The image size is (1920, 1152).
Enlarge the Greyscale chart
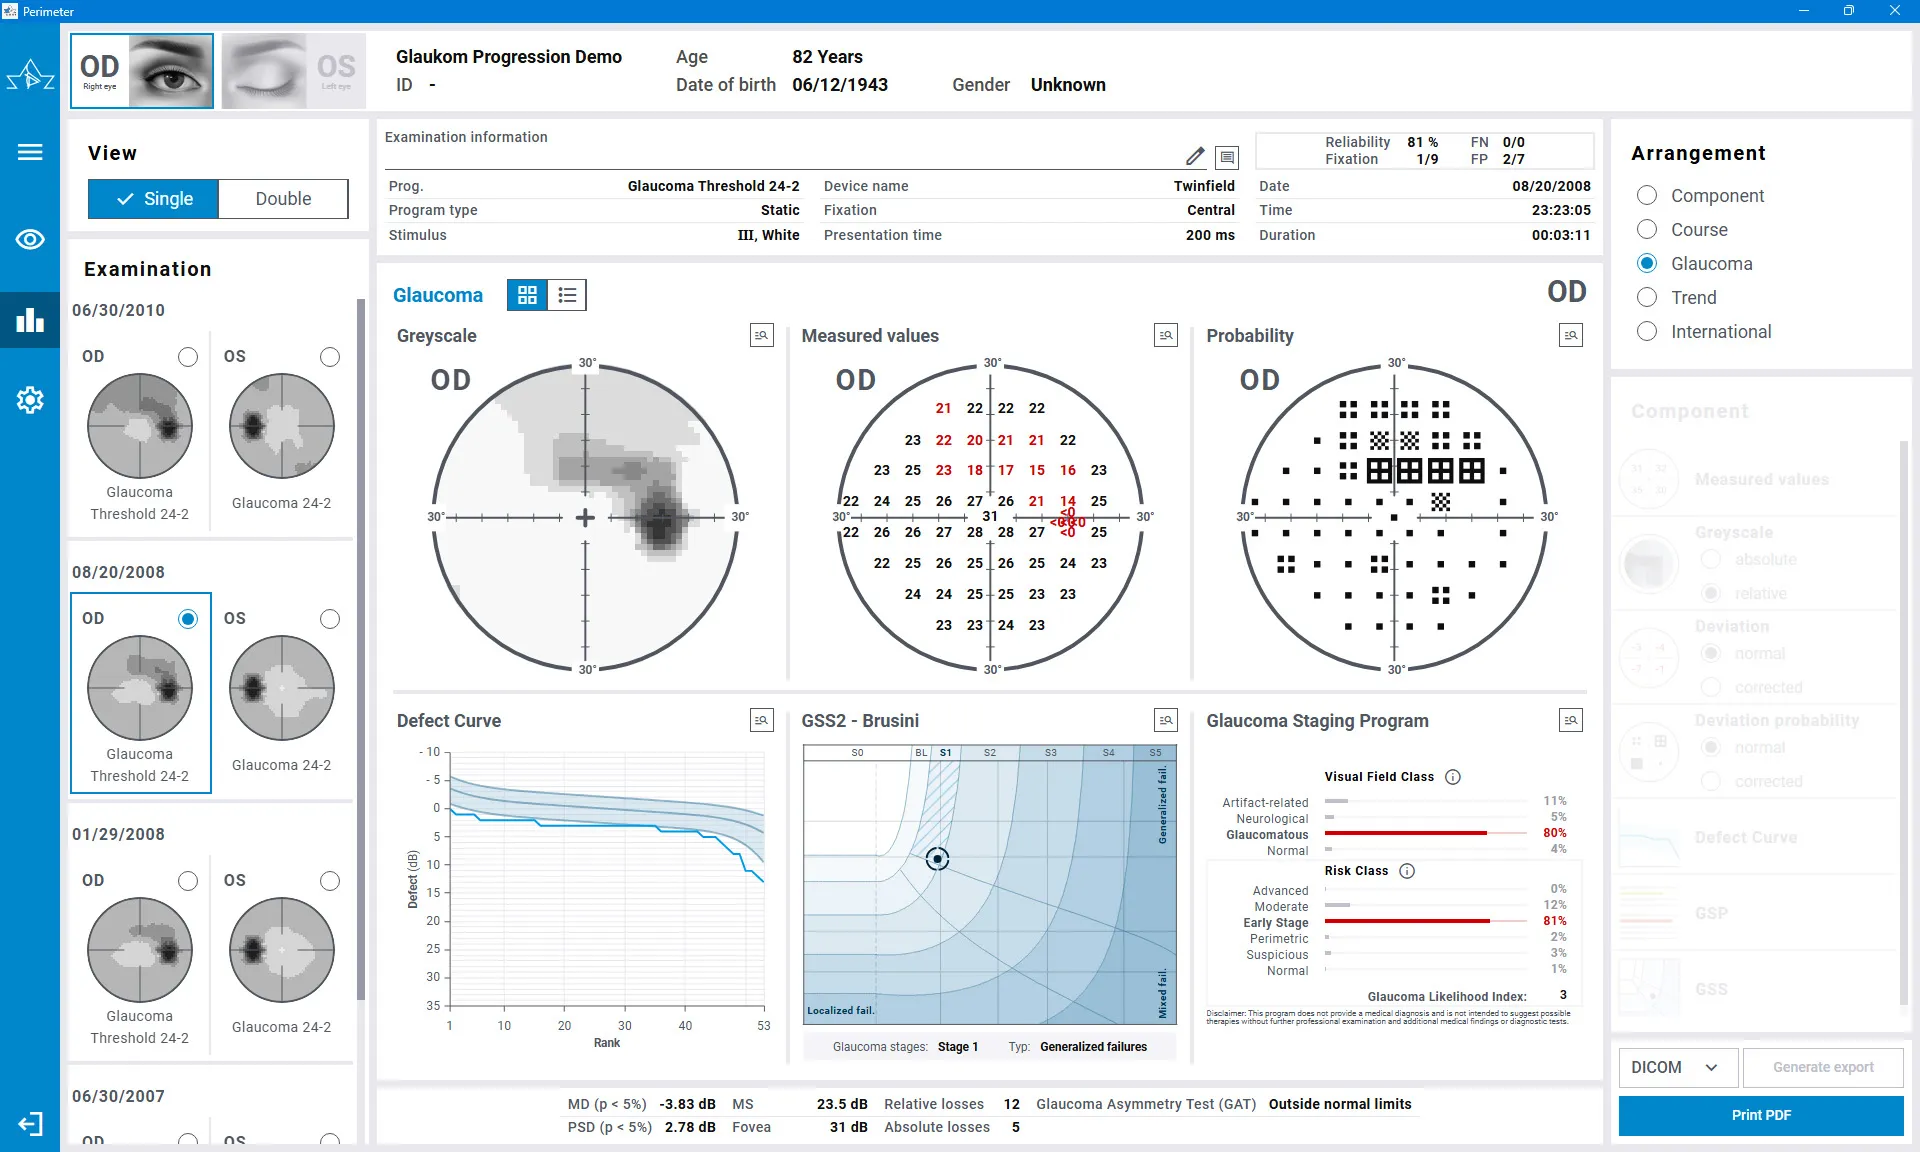tap(762, 336)
